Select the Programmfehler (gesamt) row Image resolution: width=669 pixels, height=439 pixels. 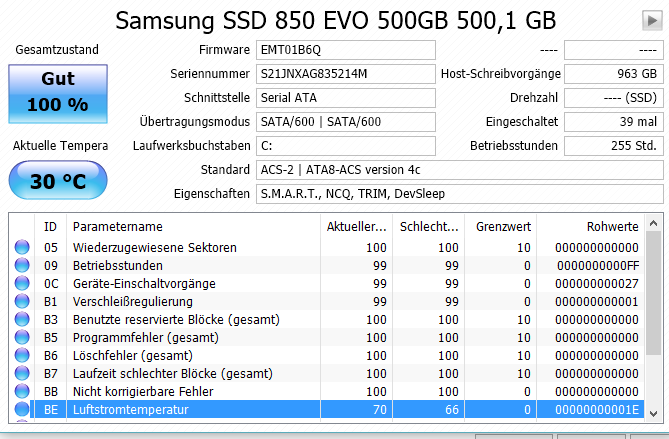pyautogui.click(x=326, y=337)
